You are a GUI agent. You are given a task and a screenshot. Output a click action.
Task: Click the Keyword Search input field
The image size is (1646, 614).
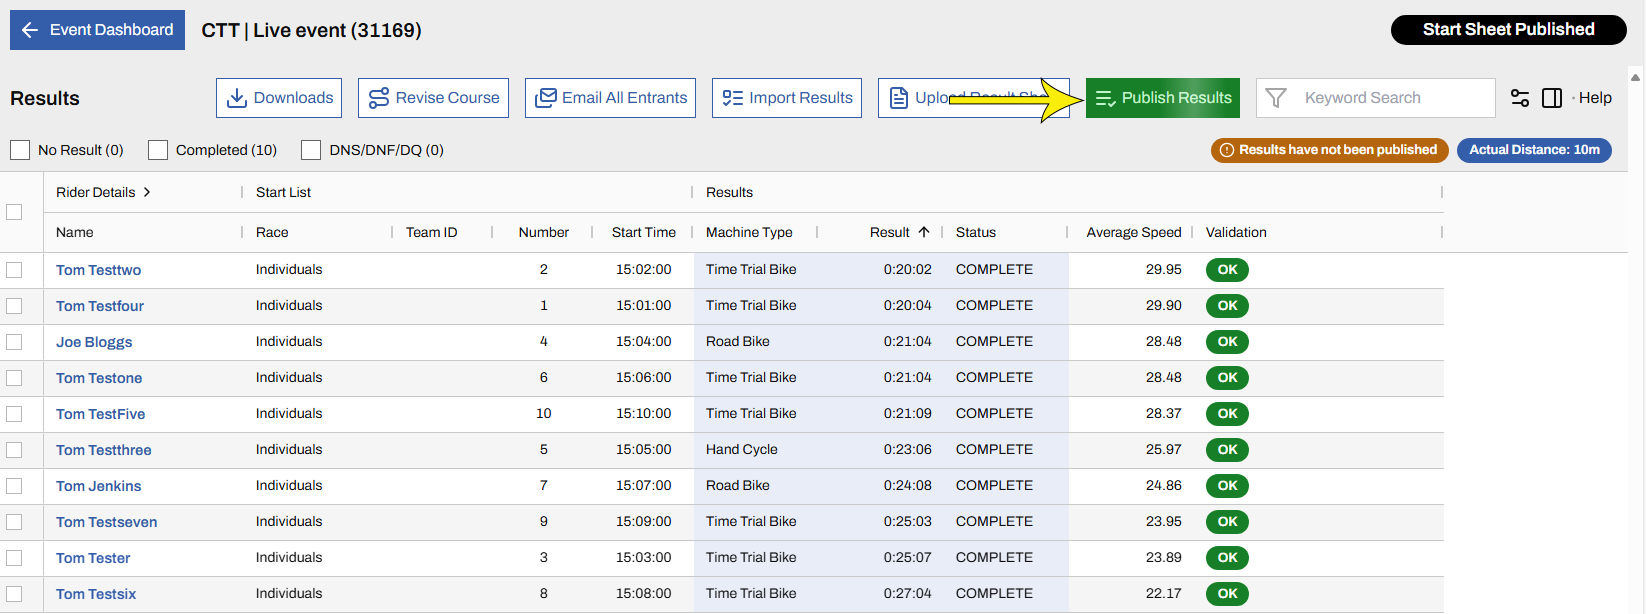click(1390, 98)
